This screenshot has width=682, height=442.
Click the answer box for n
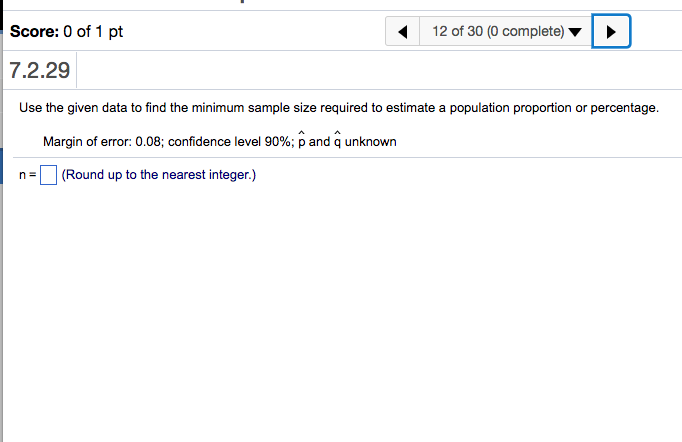[47, 176]
